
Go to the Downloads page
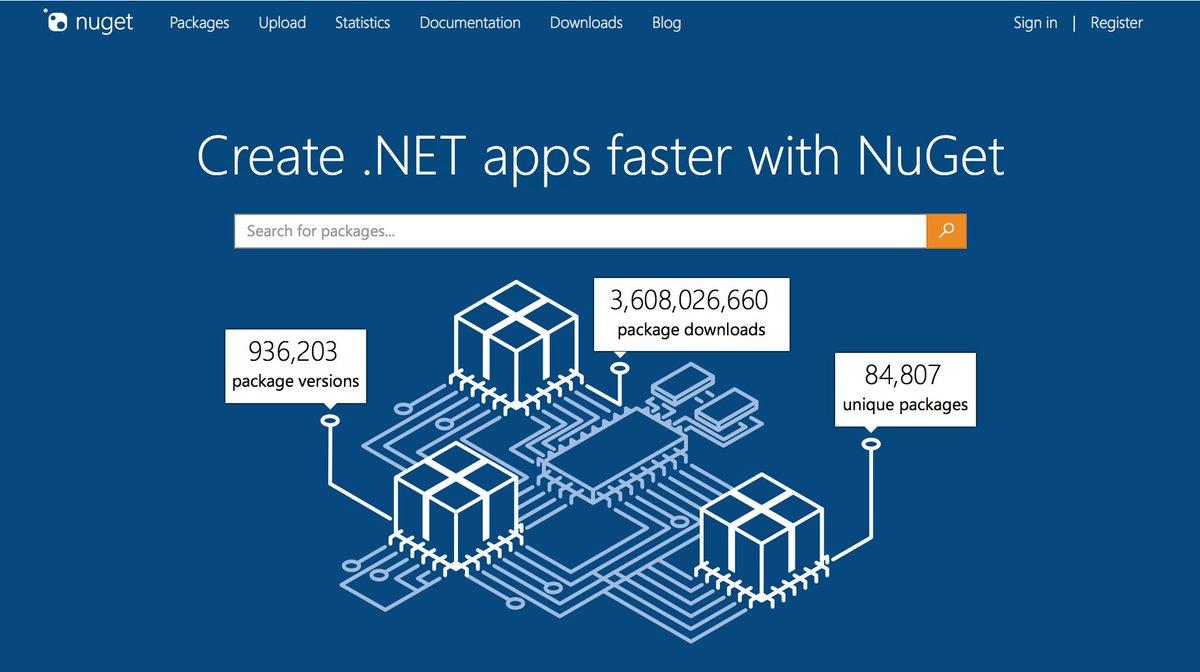tap(586, 22)
